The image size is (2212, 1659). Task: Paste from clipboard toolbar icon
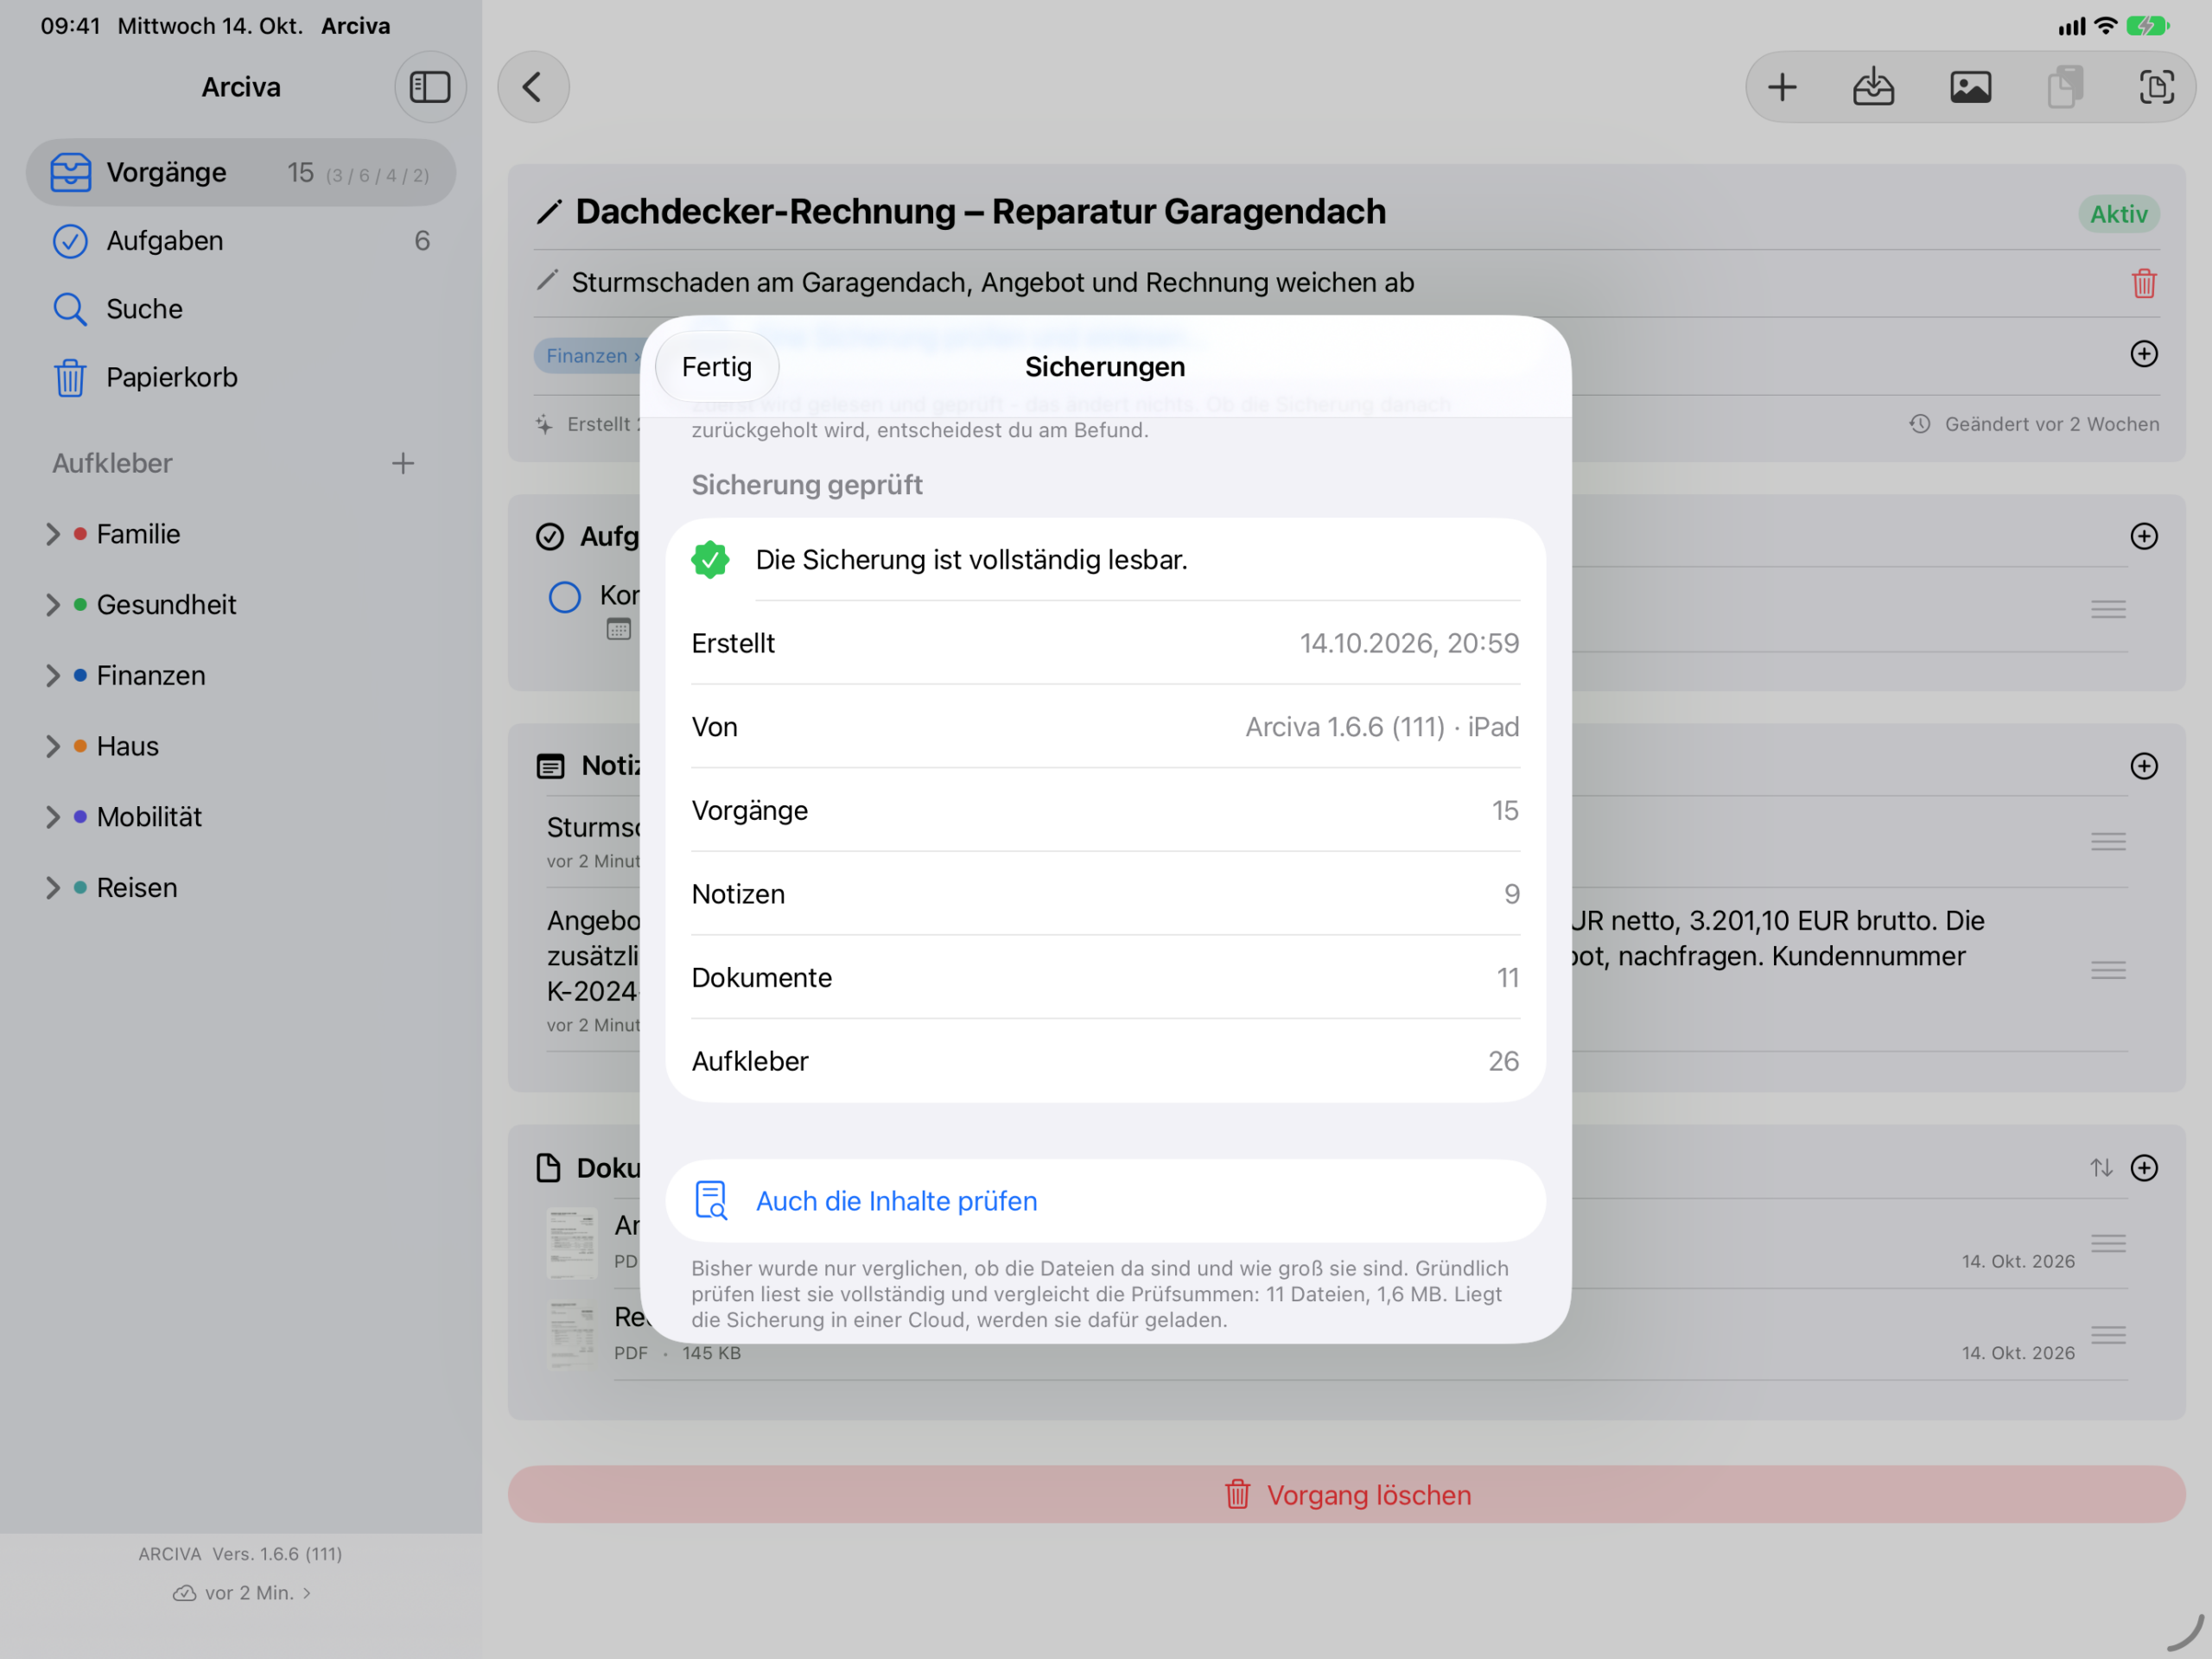click(2065, 87)
